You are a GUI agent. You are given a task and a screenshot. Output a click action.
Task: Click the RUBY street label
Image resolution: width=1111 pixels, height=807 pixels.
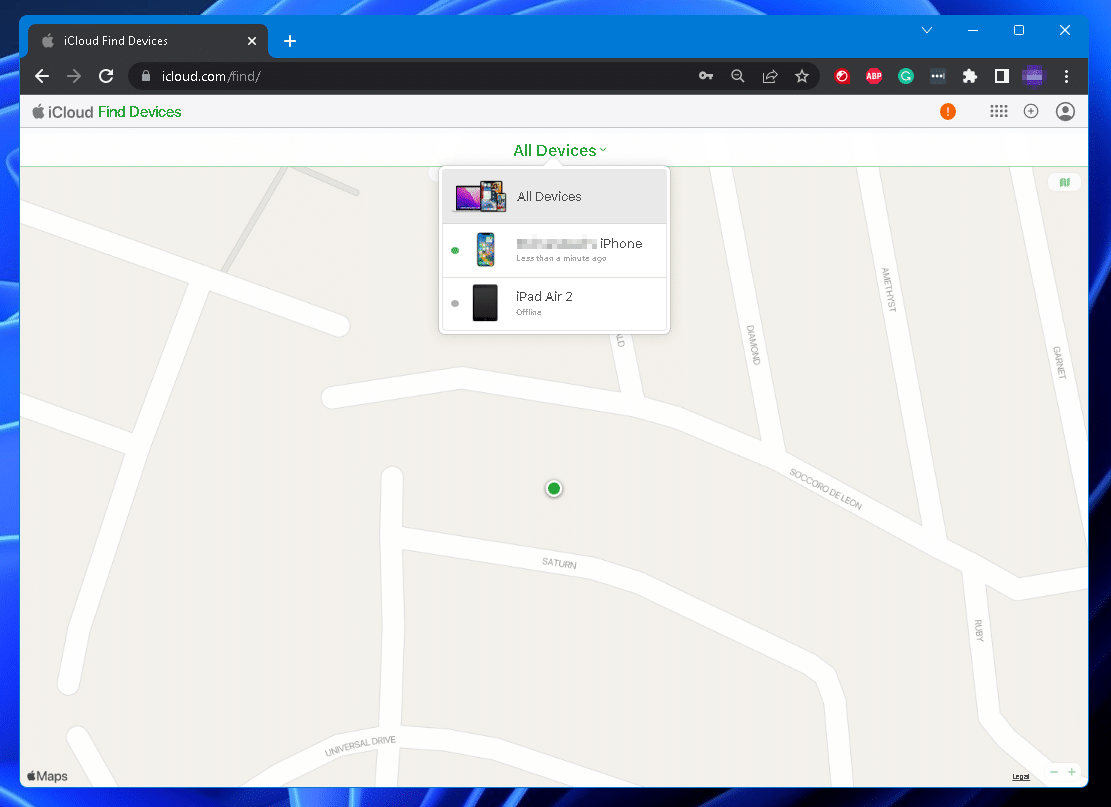[979, 630]
